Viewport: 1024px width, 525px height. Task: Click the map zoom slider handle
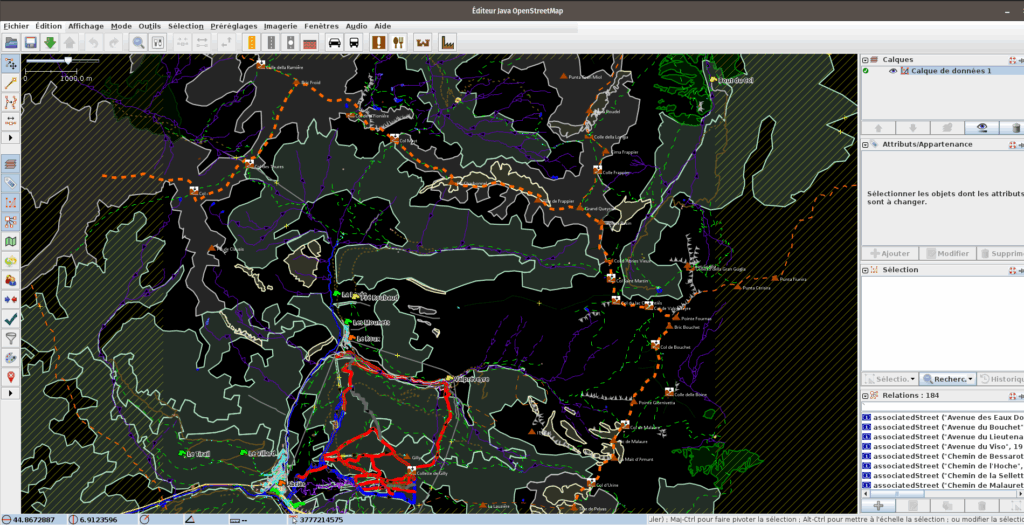[x=68, y=61]
